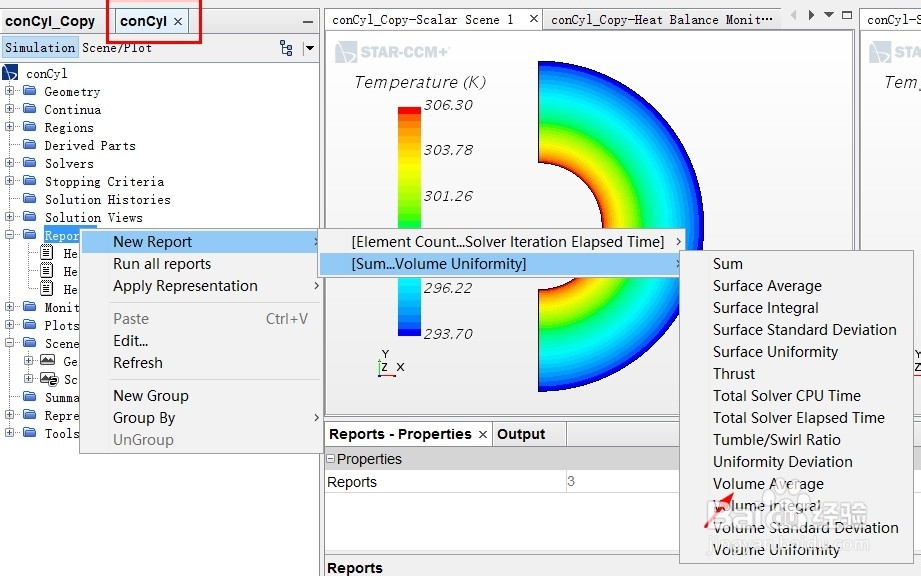
Task: Expand the Regions node
Action: pyautogui.click(x=9, y=127)
